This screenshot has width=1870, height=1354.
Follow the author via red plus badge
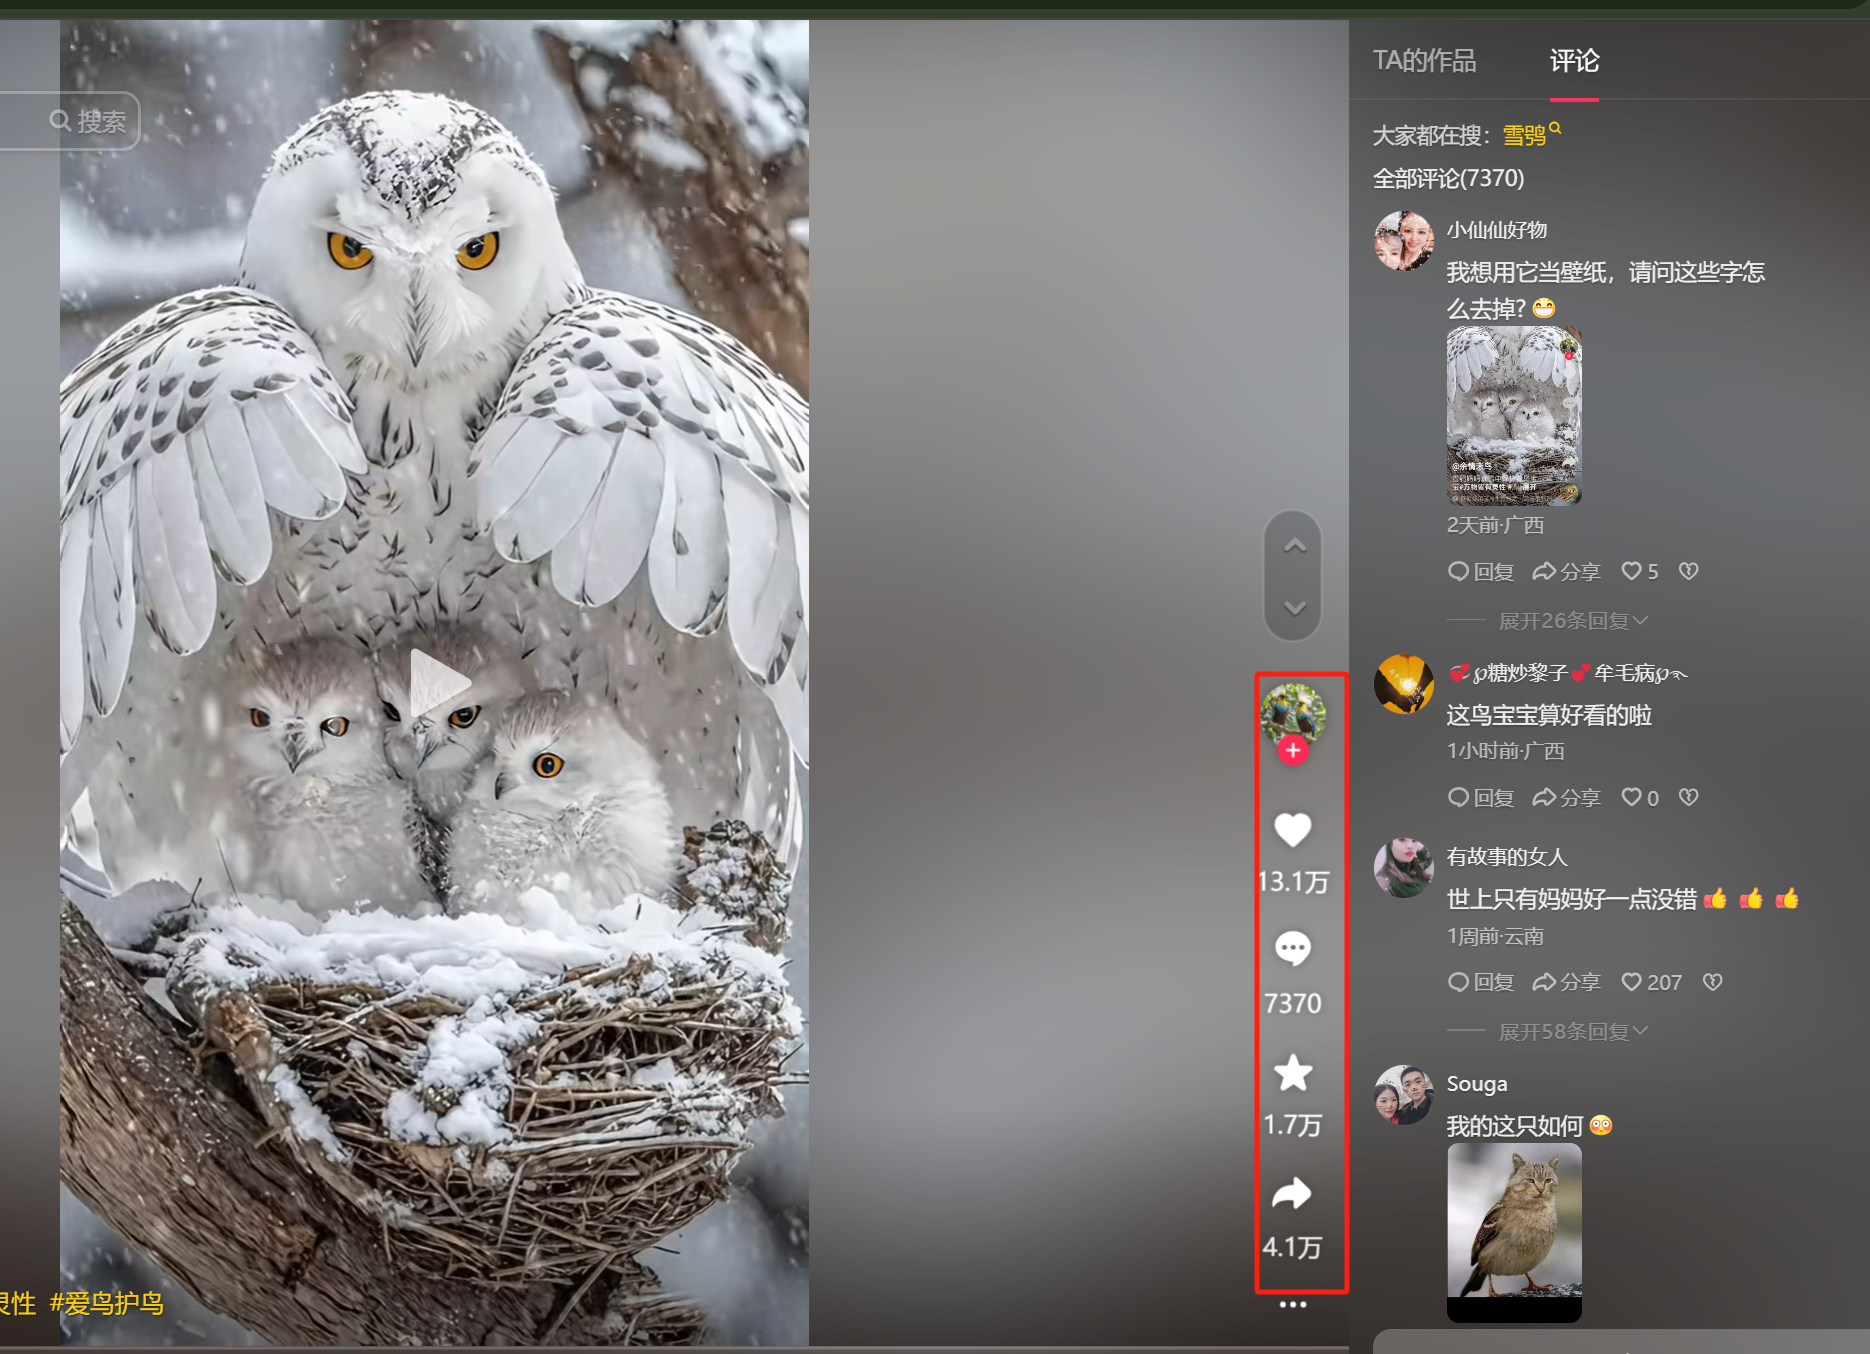tap(1293, 750)
